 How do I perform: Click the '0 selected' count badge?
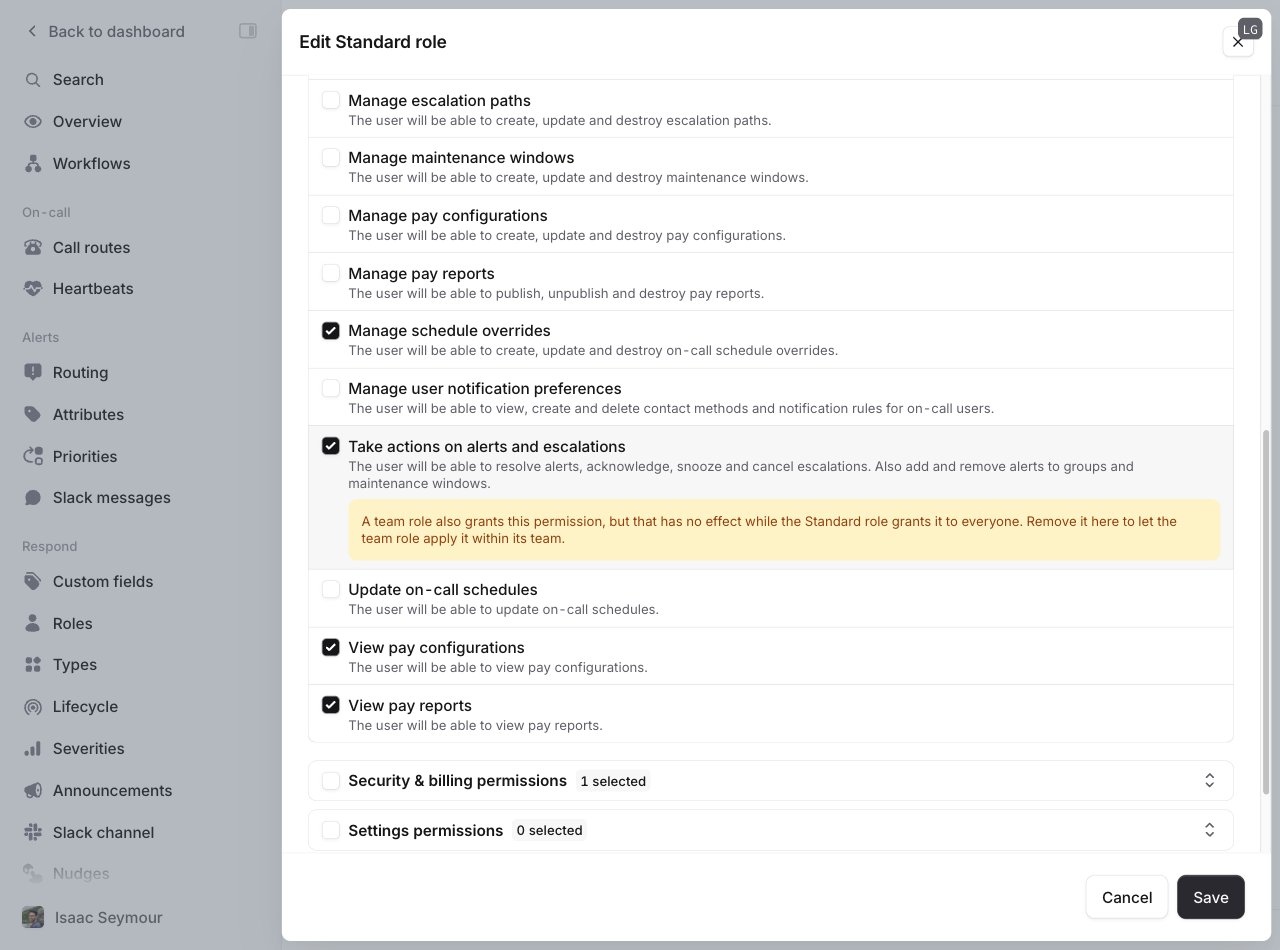pyautogui.click(x=549, y=831)
